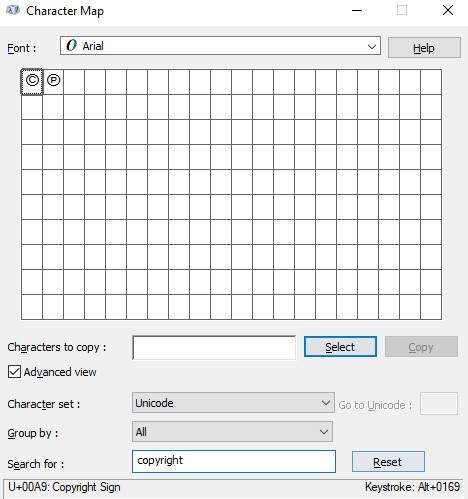Viewport: 468px width, 499px height.
Task: Click the empty grid cell right of ℗
Action: pyautogui.click(x=74, y=82)
